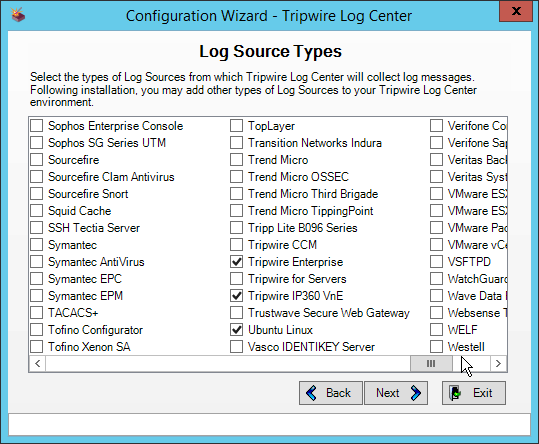Check the Verifone Sa... checkbox
The image size is (539, 444).
437,143
